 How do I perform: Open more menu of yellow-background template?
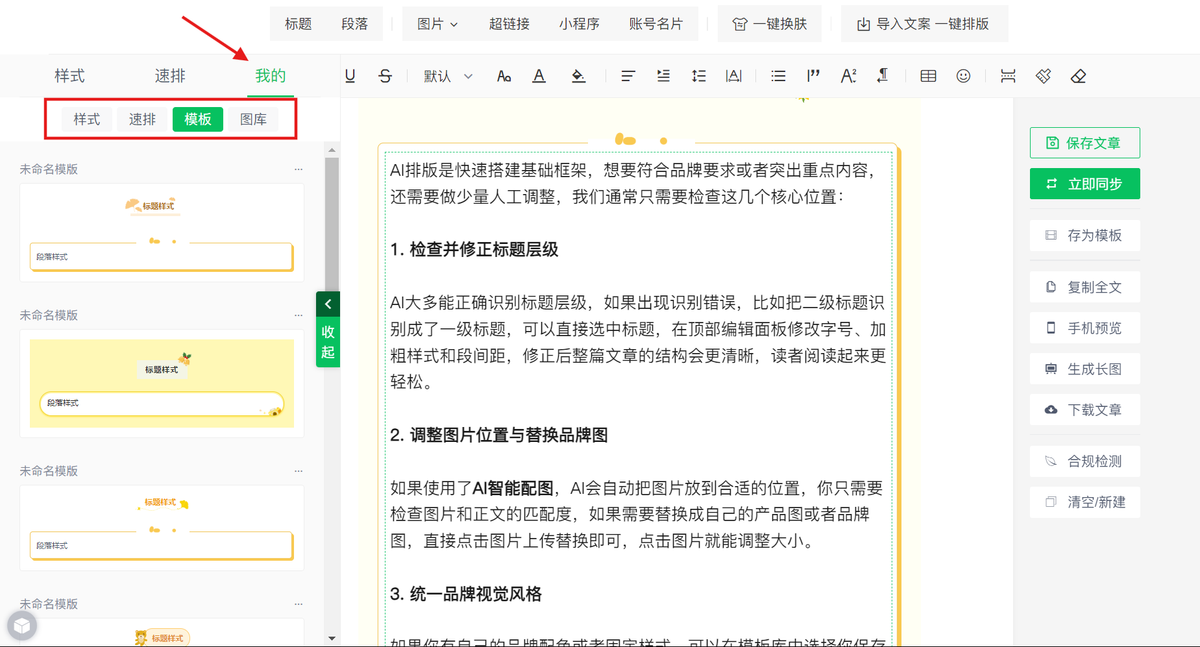point(298,315)
